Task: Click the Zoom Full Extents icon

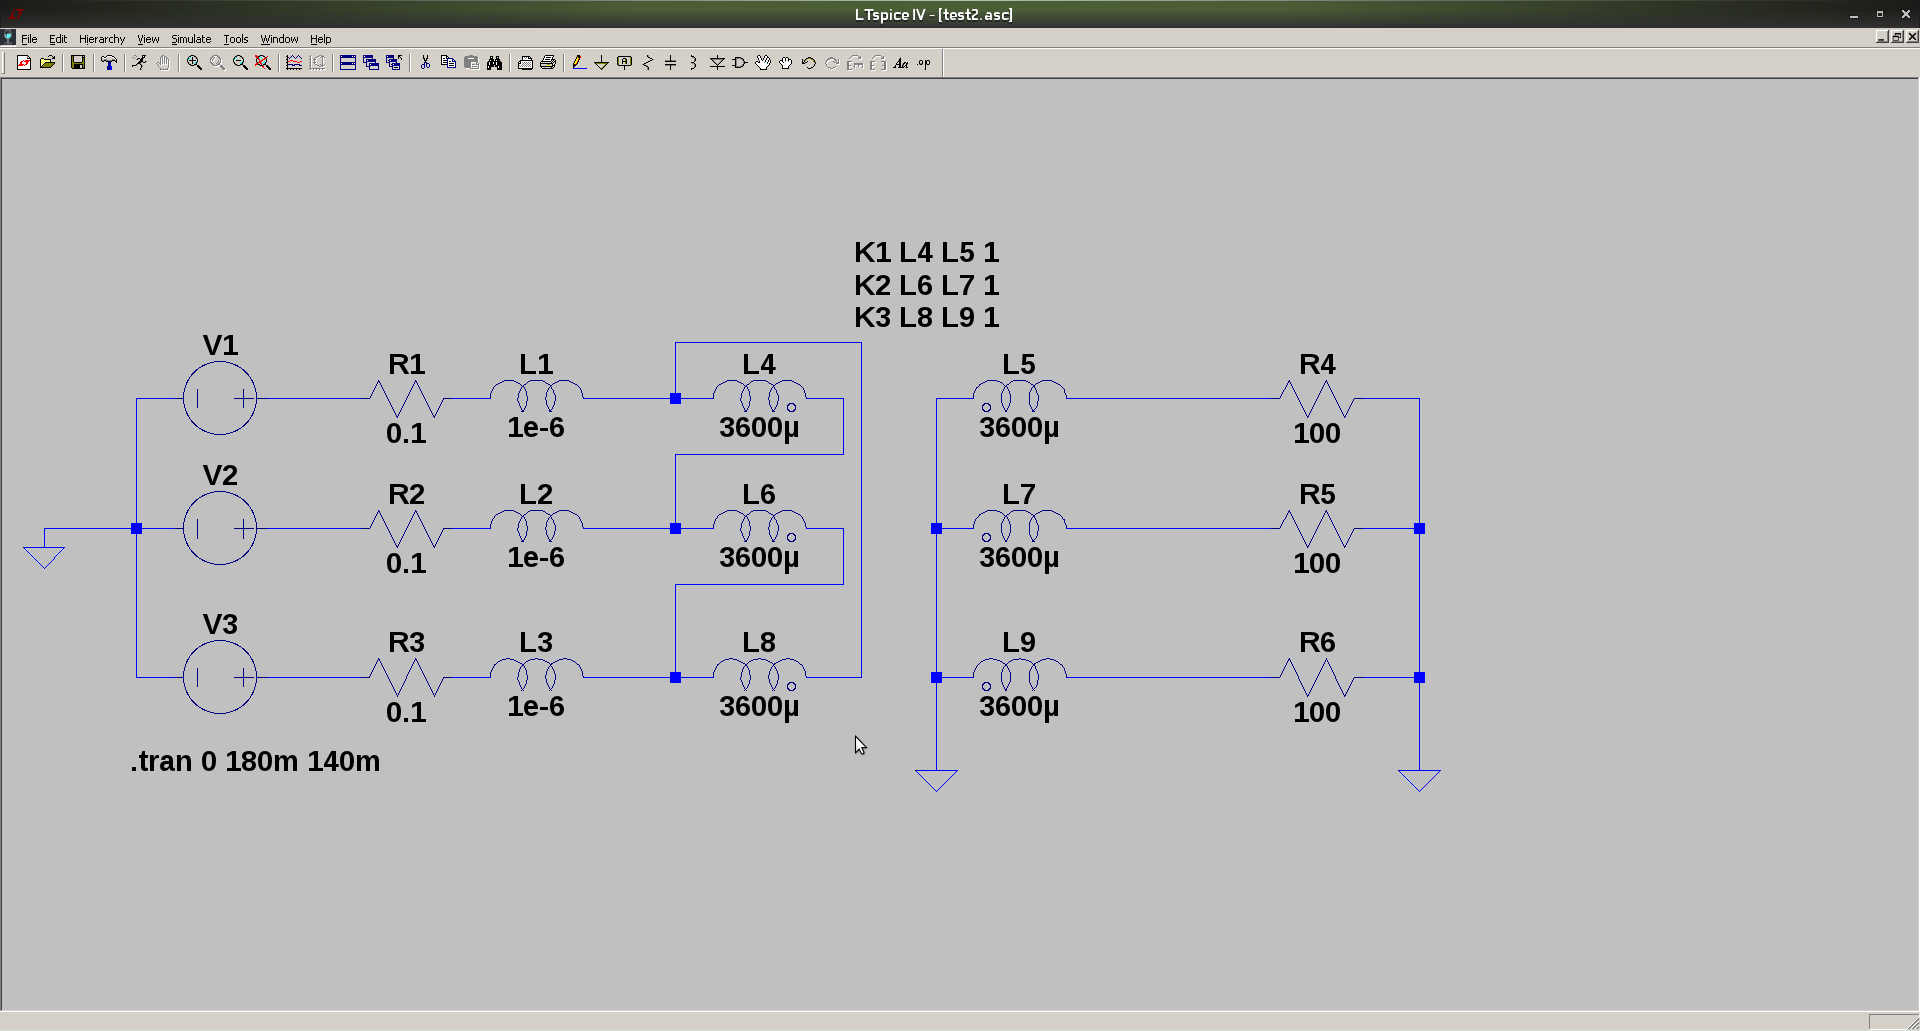Action: [x=263, y=63]
